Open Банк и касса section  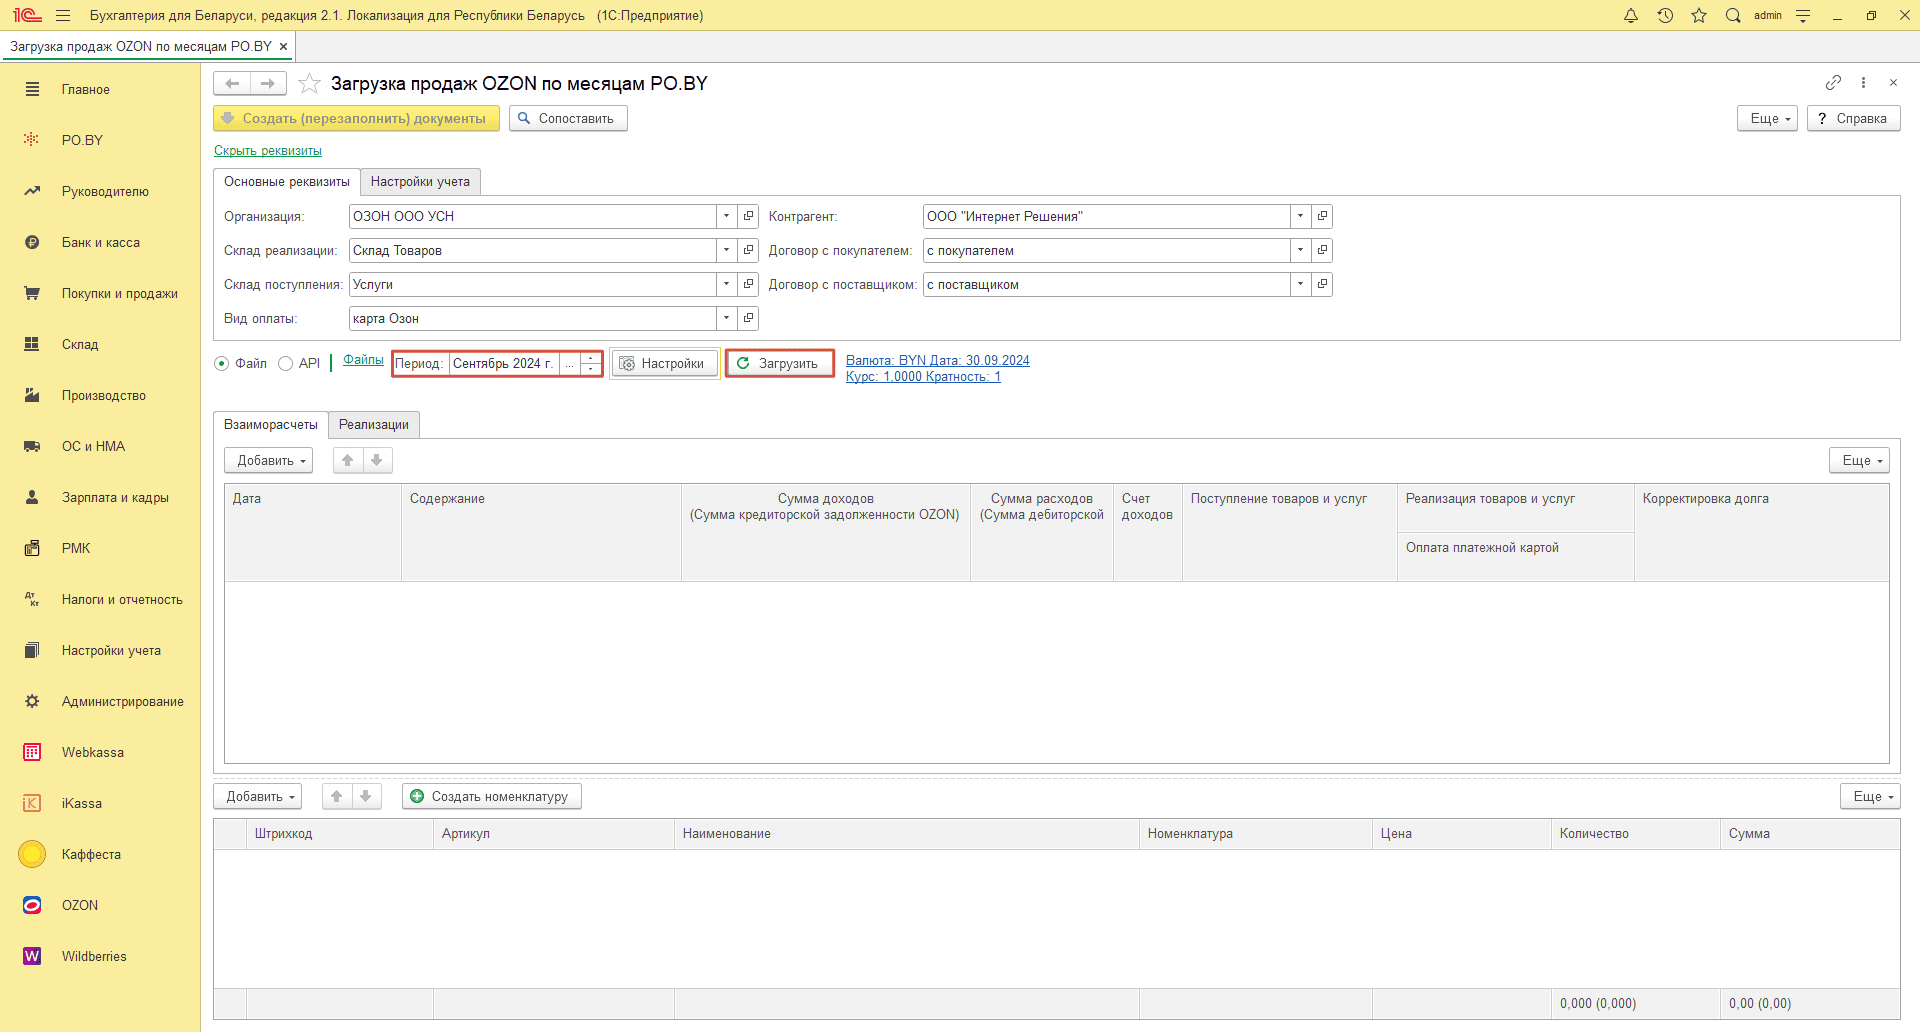100,242
